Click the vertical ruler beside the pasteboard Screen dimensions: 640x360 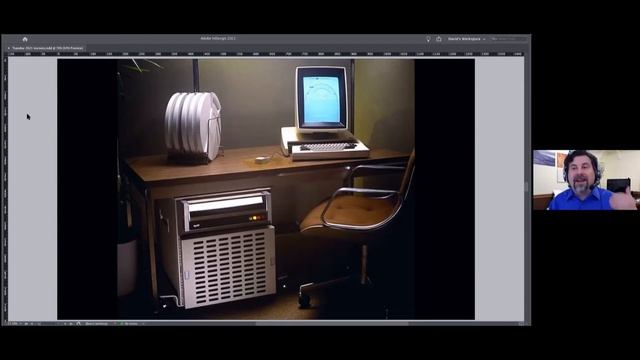pos(5,189)
